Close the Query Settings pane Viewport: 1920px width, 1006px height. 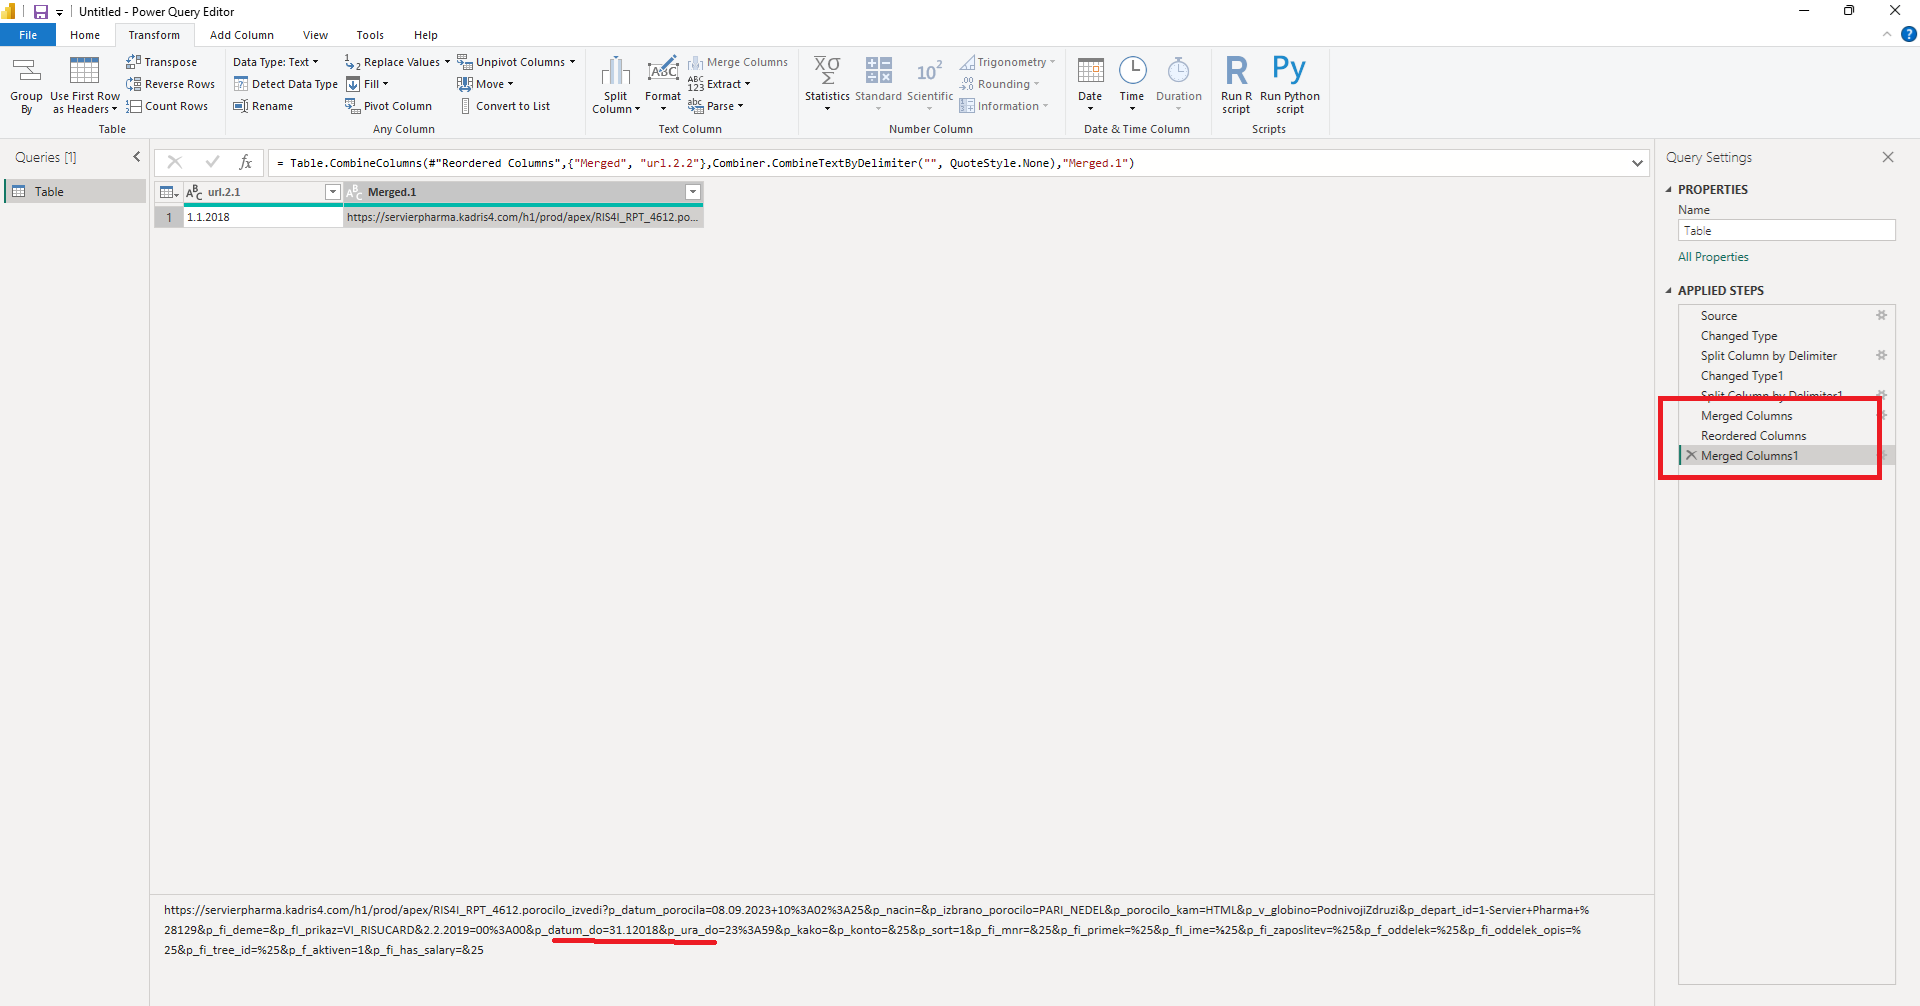coord(1888,157)
